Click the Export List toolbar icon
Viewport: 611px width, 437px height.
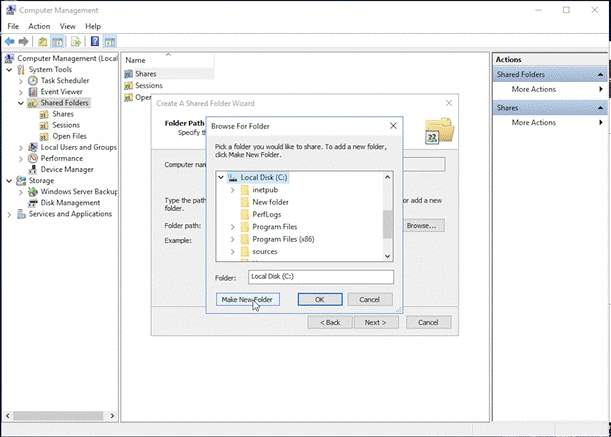point(76,41)
